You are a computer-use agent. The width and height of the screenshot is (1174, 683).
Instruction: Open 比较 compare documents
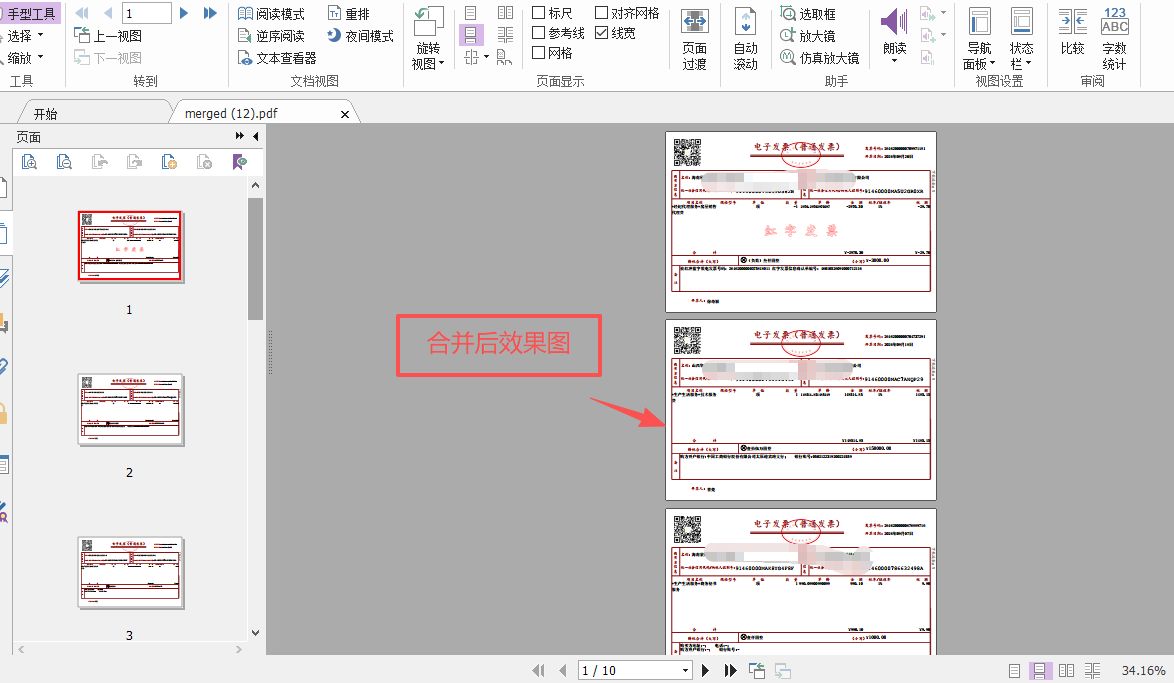(x=1073, y=31)
